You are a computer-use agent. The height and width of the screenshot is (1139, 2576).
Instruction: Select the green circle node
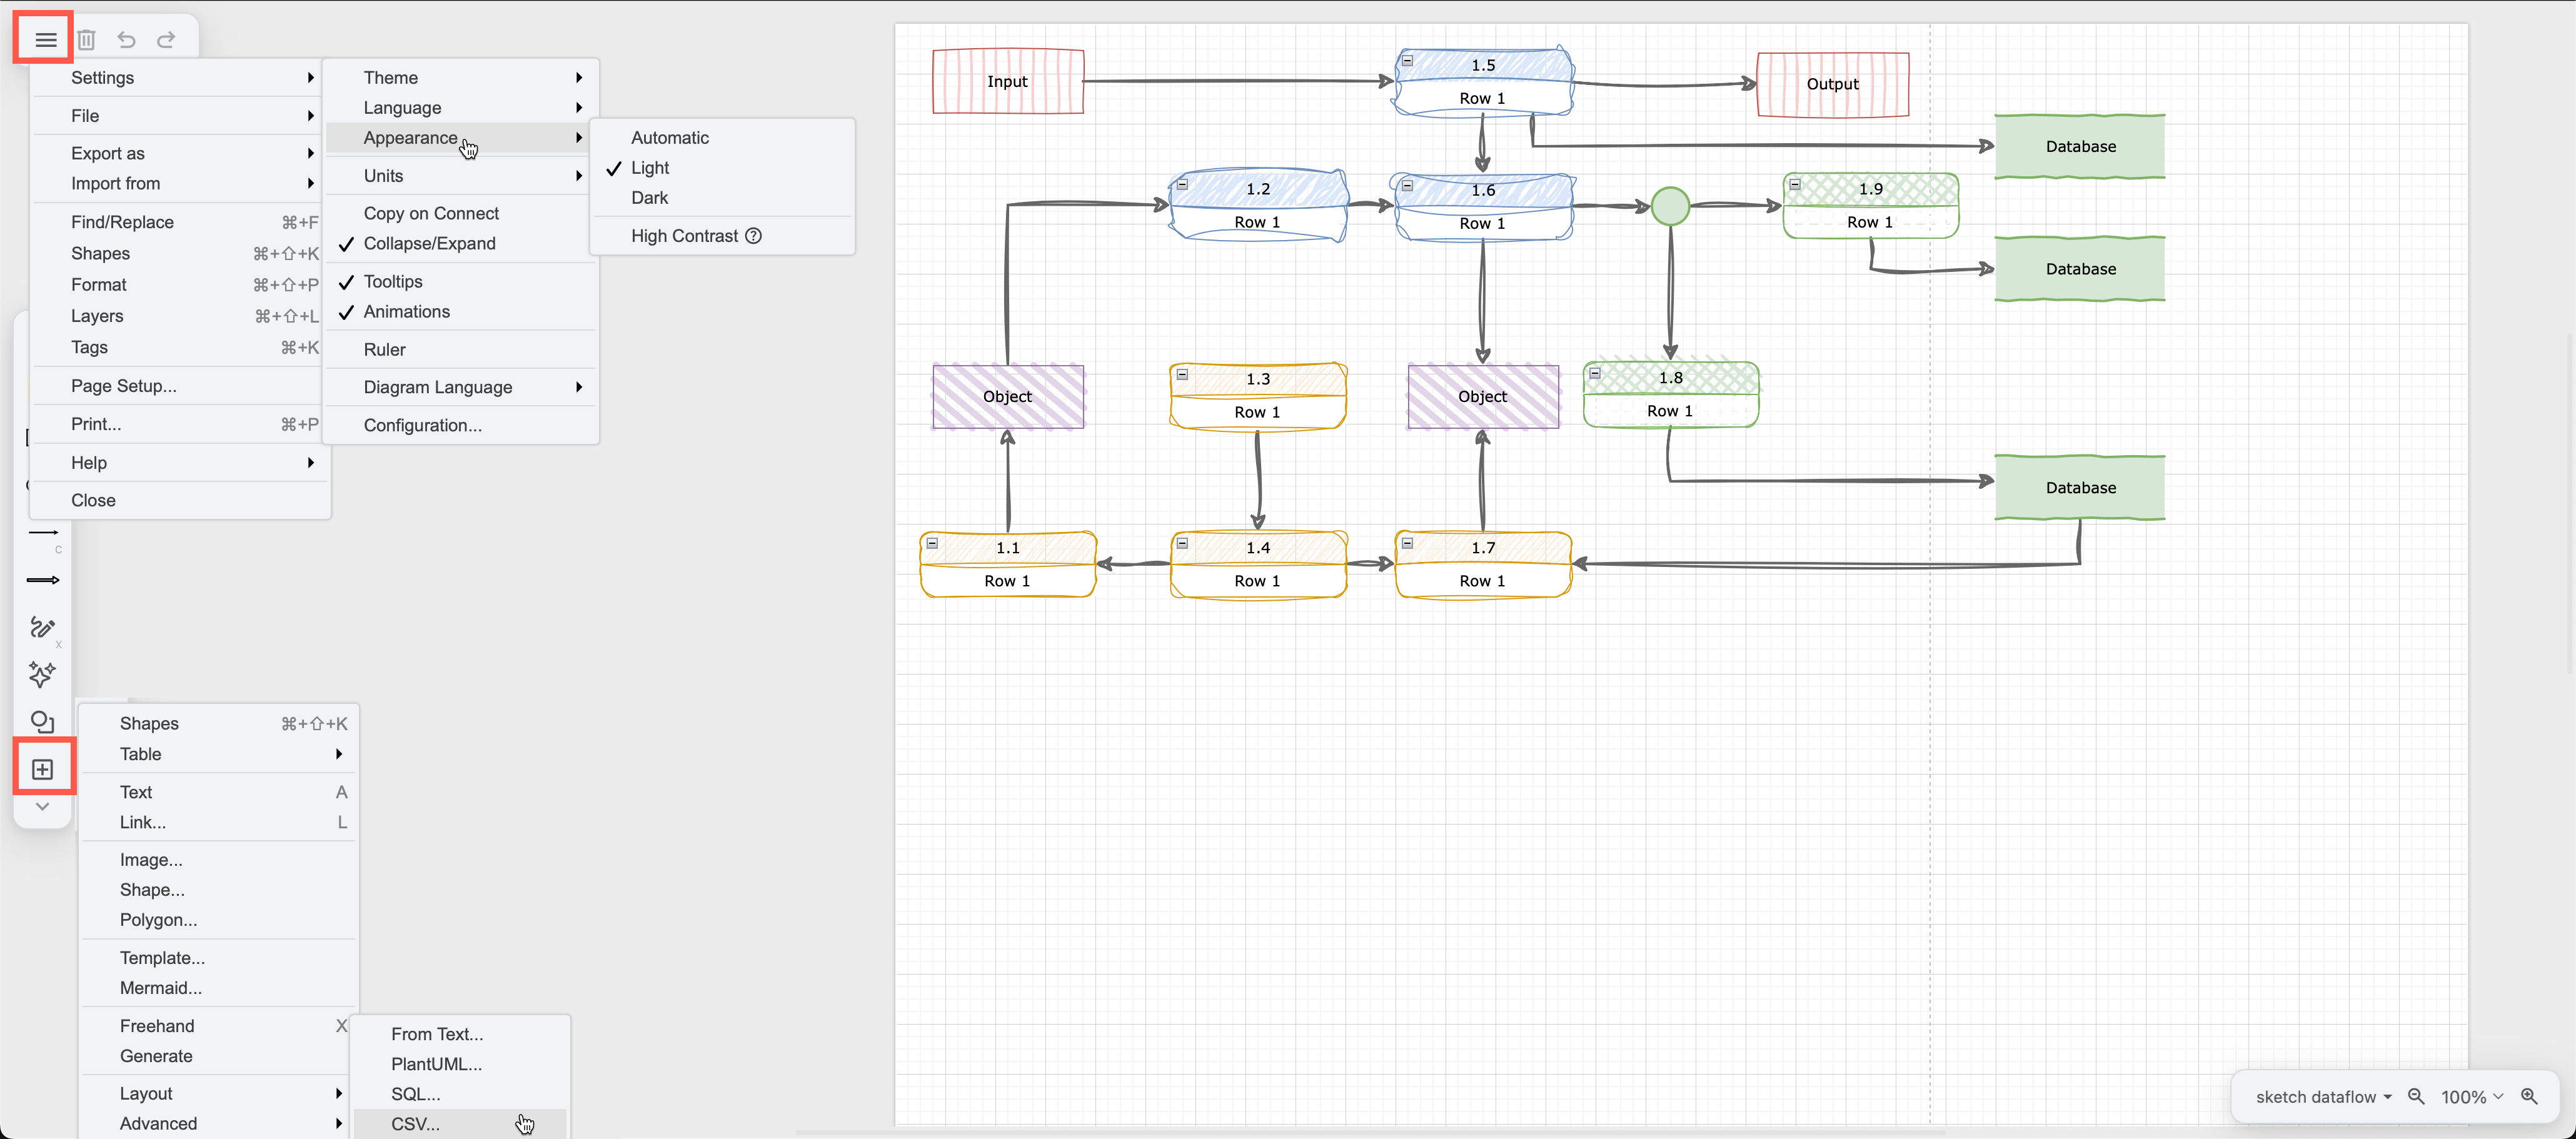pyautogui.click(x=1670, y=206)
